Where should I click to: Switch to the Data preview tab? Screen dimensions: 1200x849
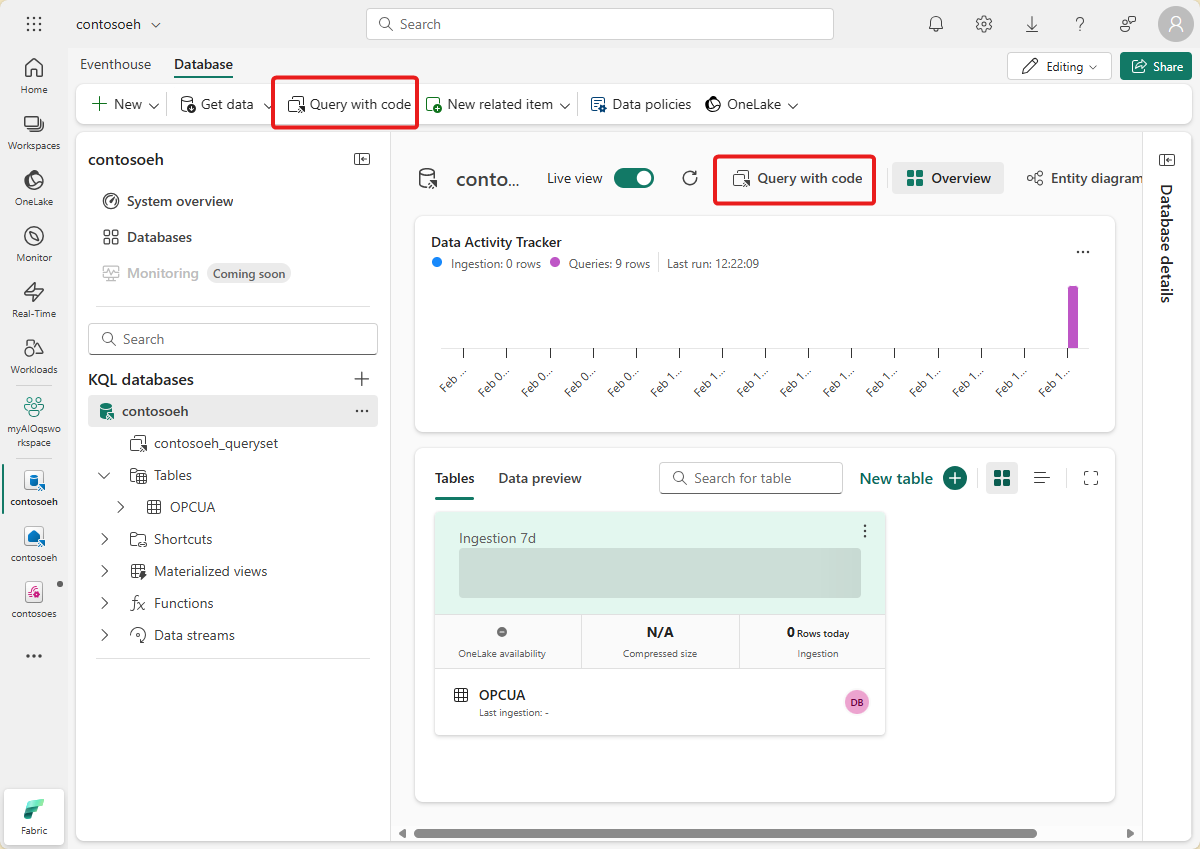pyautogui.click(x=539, y=478)
